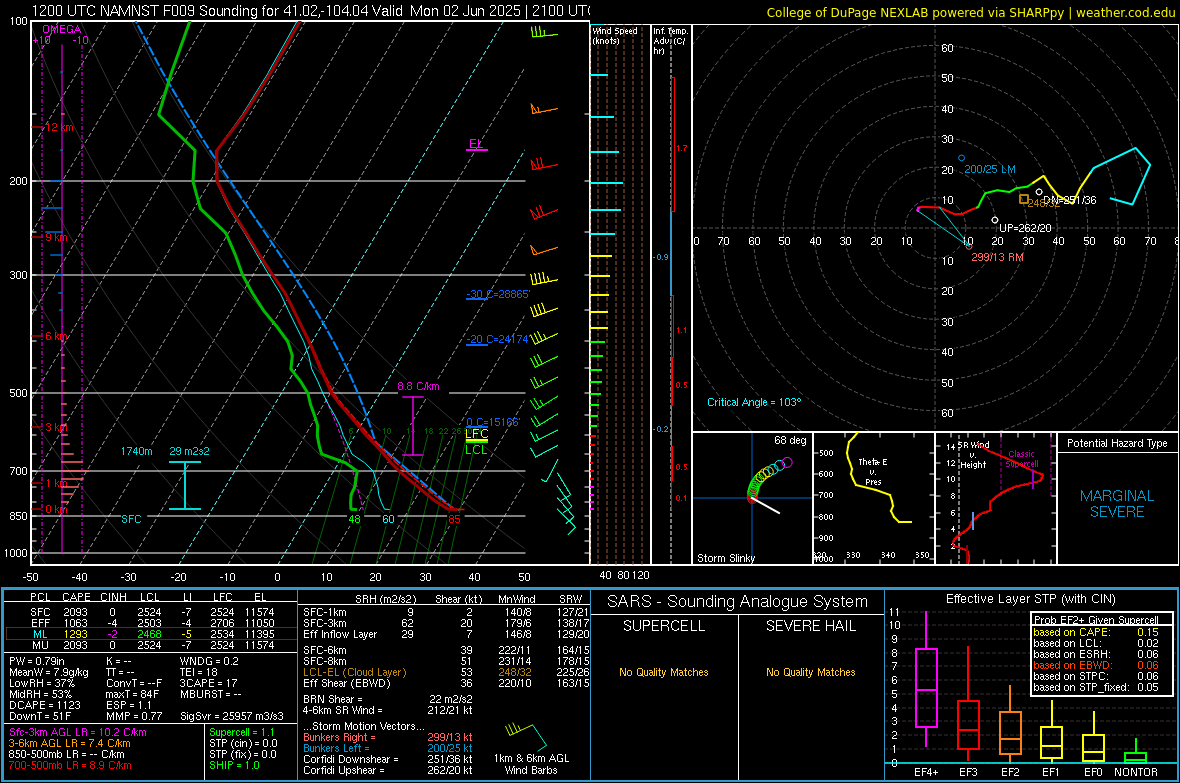Click the green NONTOR box plot
Image resolution: width=1180 pixels, height=783 pixels.
(x=1135, y=753)
